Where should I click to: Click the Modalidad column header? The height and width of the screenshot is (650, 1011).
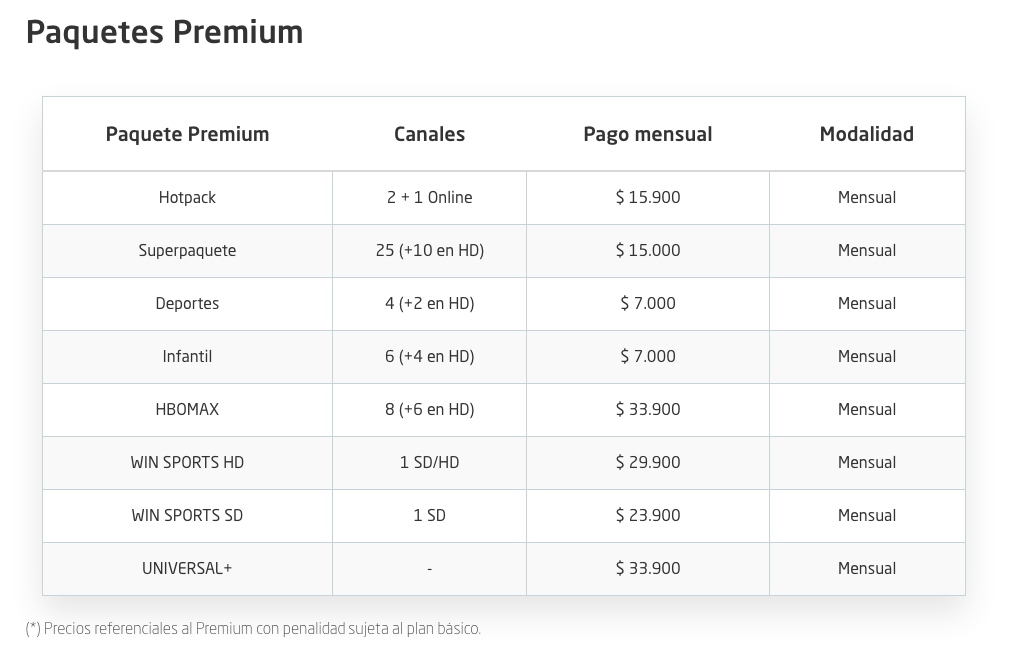click(867, 134)
